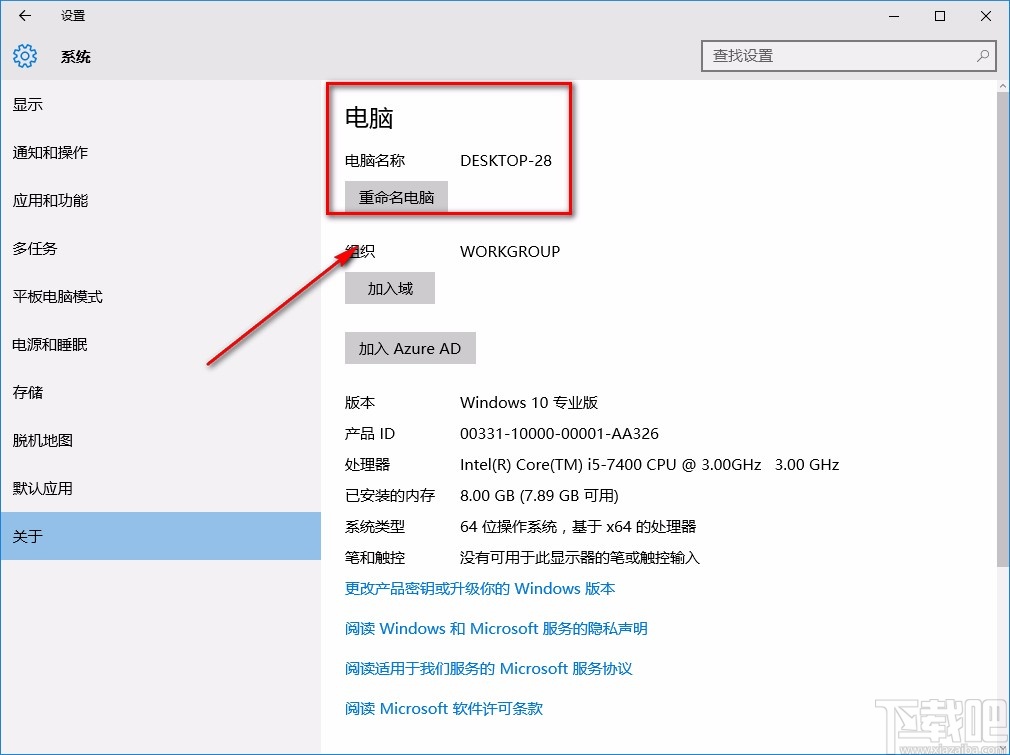Open the 存储 settings page
Image resolution: width=1010 pixels, height=755 pixels.
[x=27, y=392]
